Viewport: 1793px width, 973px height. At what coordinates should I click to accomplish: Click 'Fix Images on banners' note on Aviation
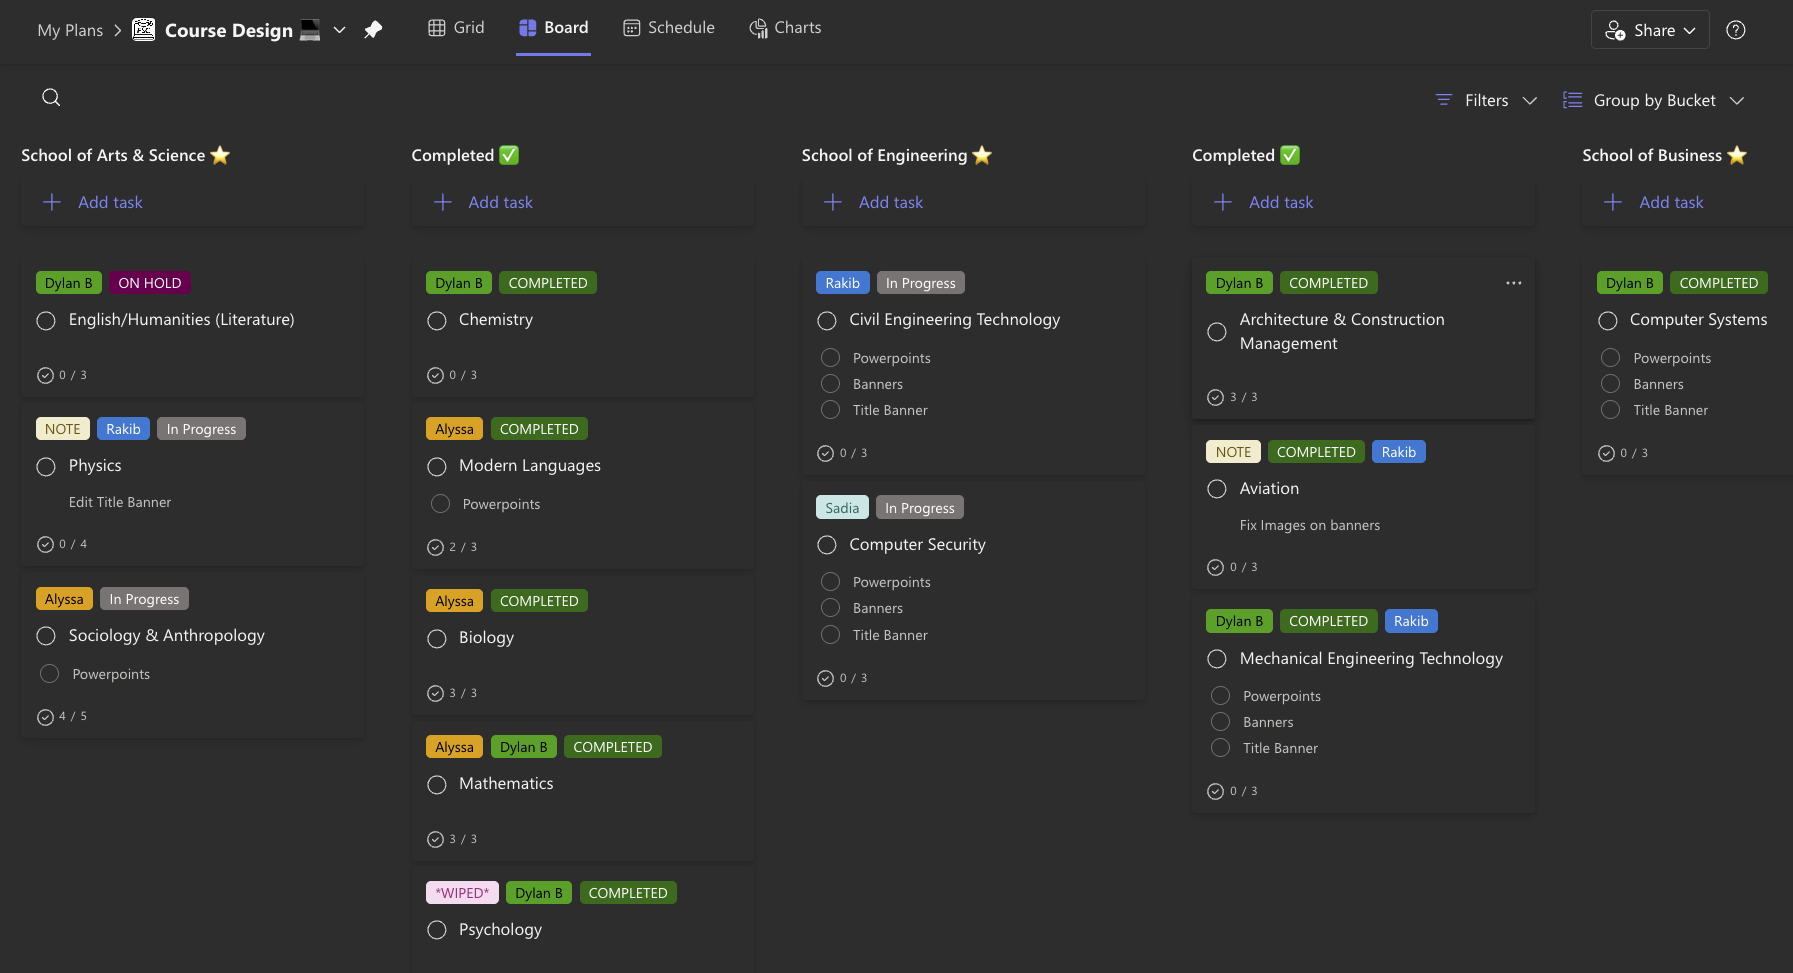click(x=1310, y=525)
